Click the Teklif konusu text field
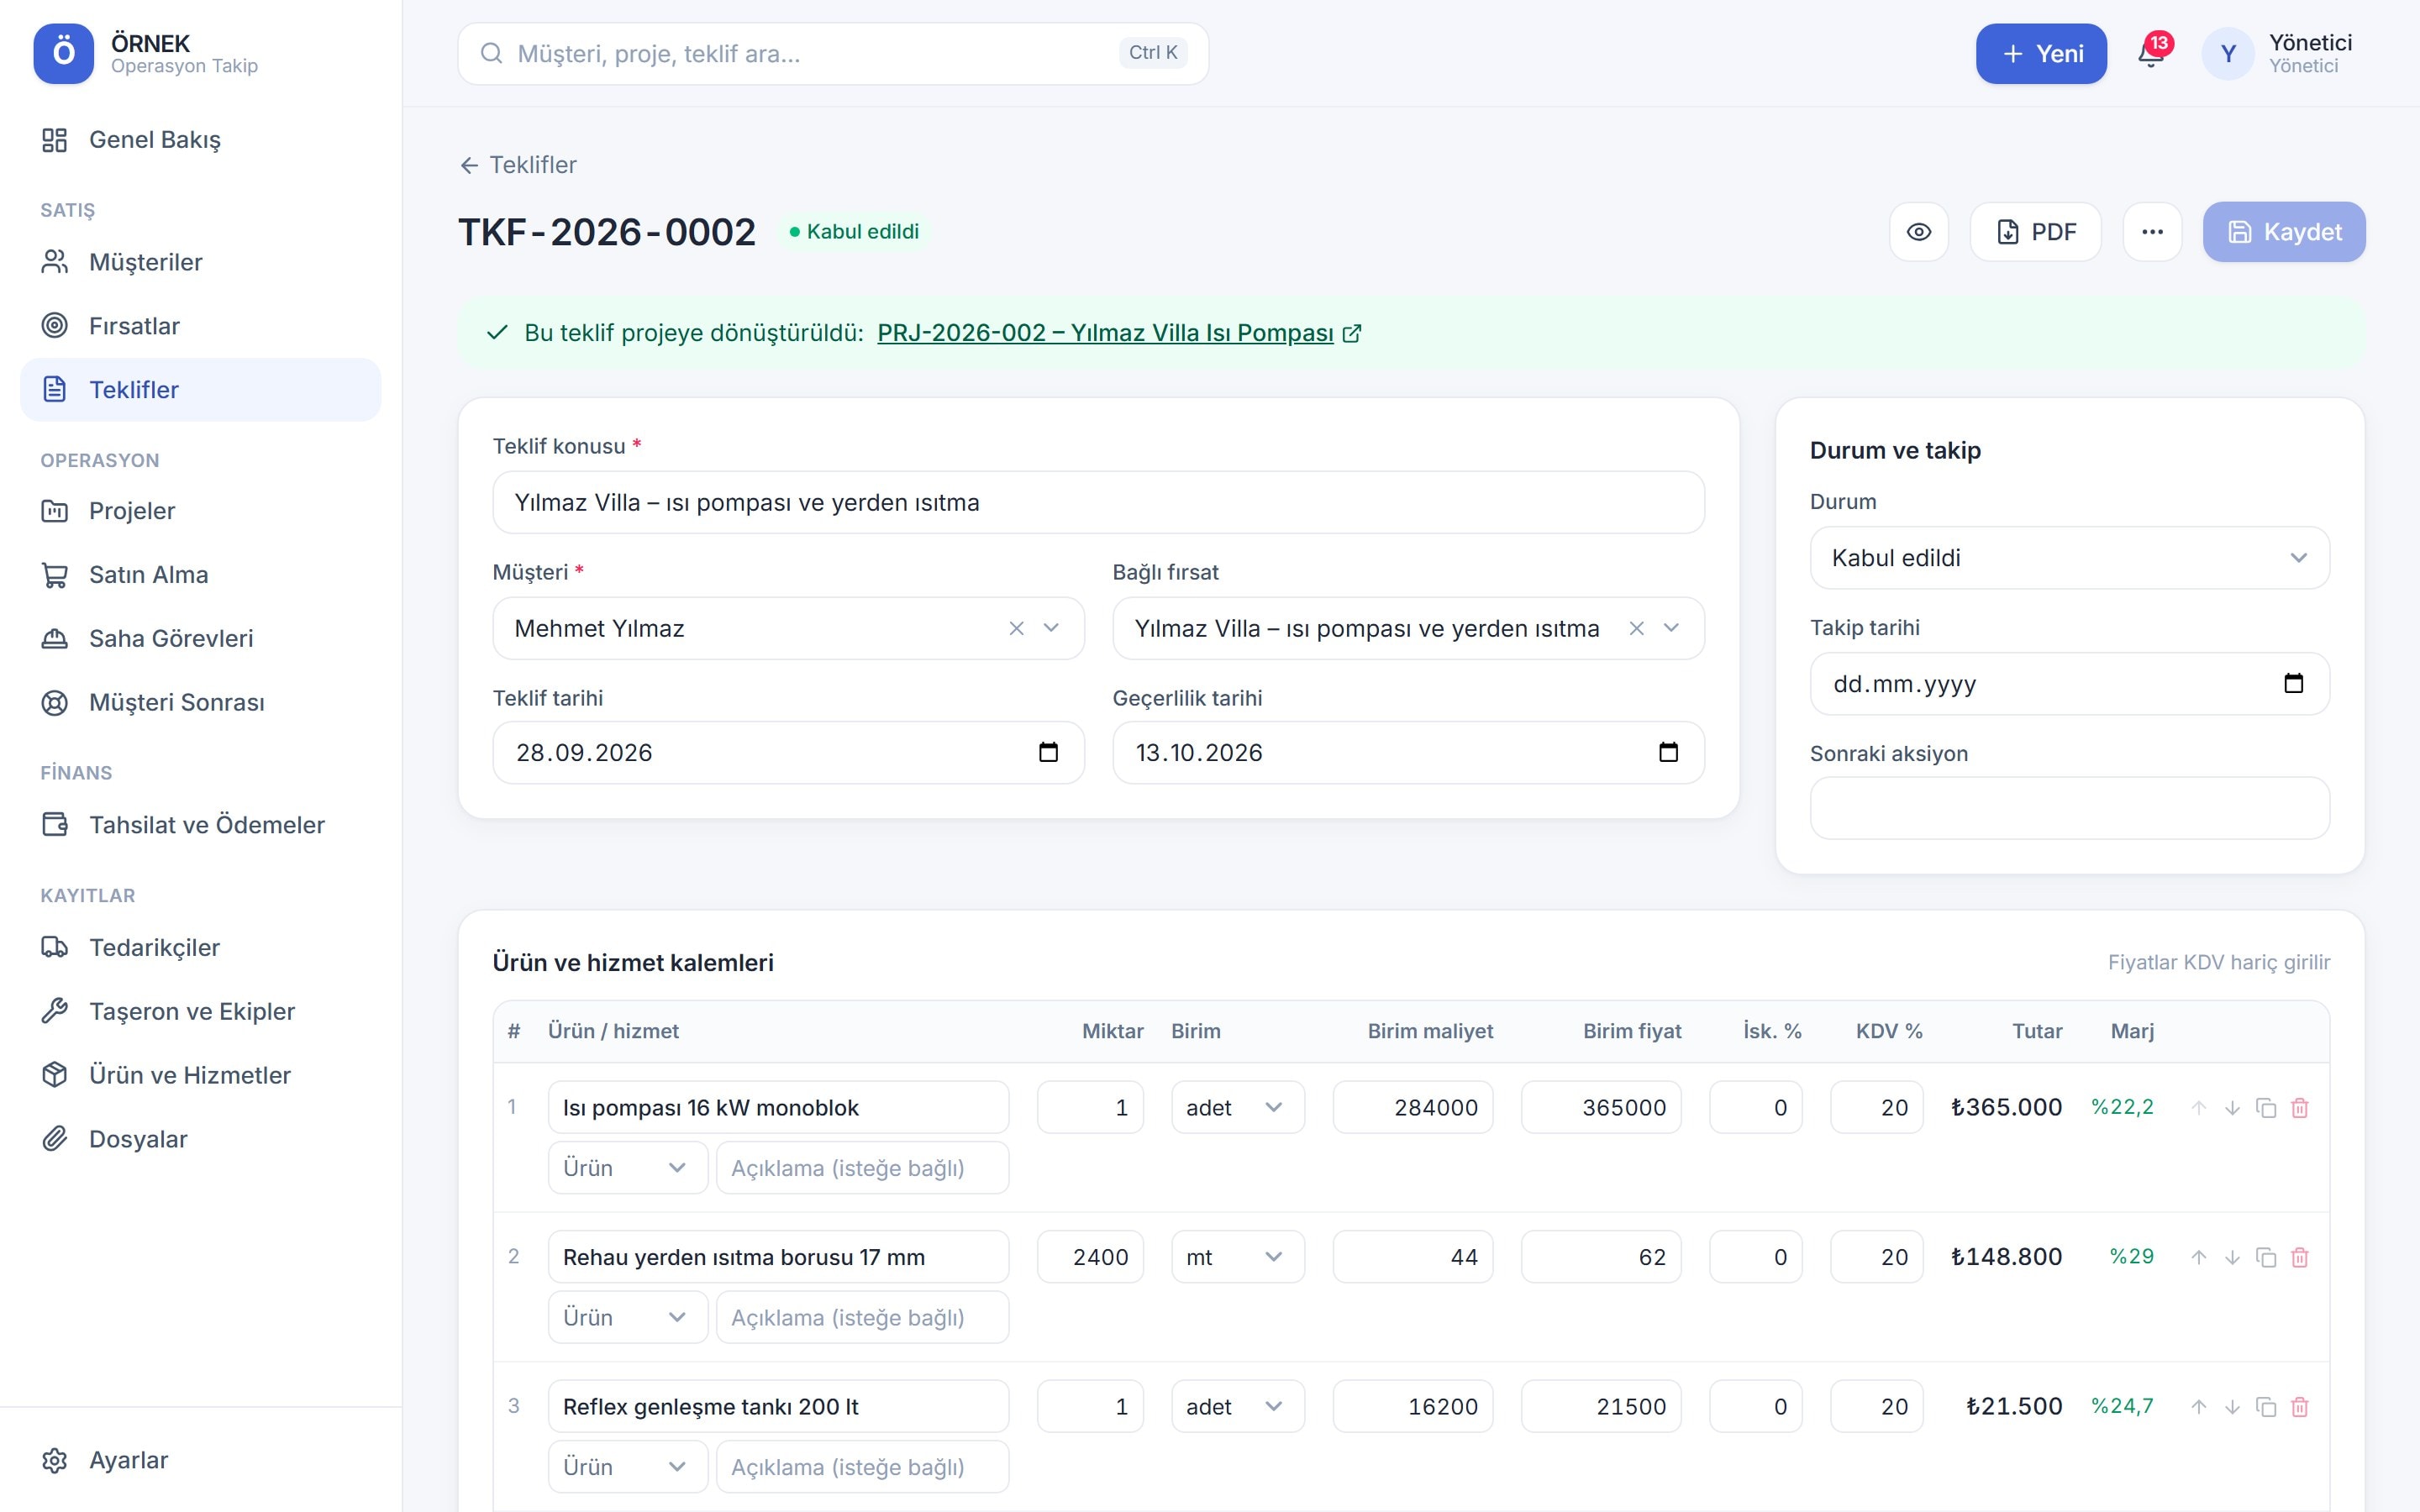The width and height of the screenshot is (2420, 1512). click(x=1098, y=502)
